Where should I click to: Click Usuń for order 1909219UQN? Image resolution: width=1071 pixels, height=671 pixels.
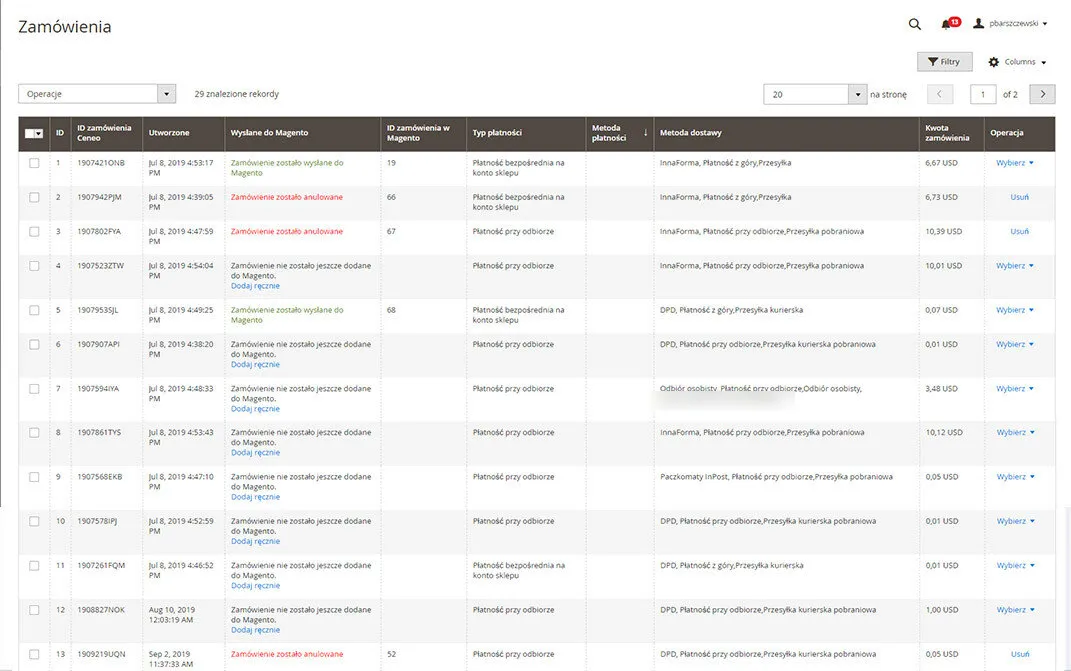1019,655
